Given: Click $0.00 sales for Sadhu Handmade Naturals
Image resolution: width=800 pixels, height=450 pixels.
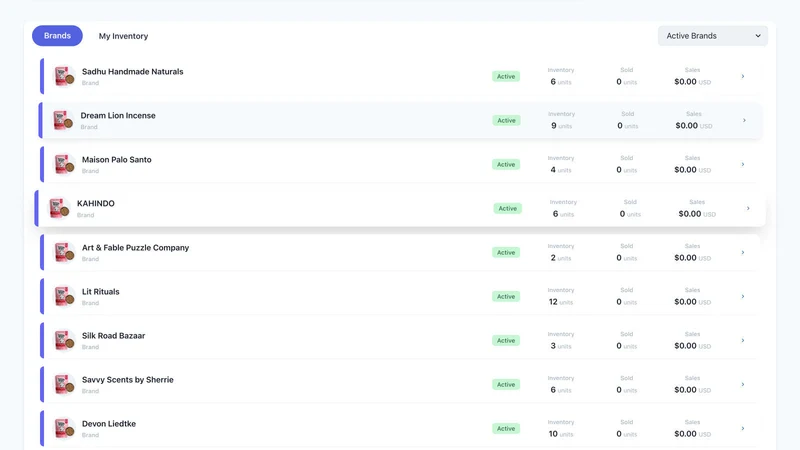Looking at the screenshot, I should [692, 82].
